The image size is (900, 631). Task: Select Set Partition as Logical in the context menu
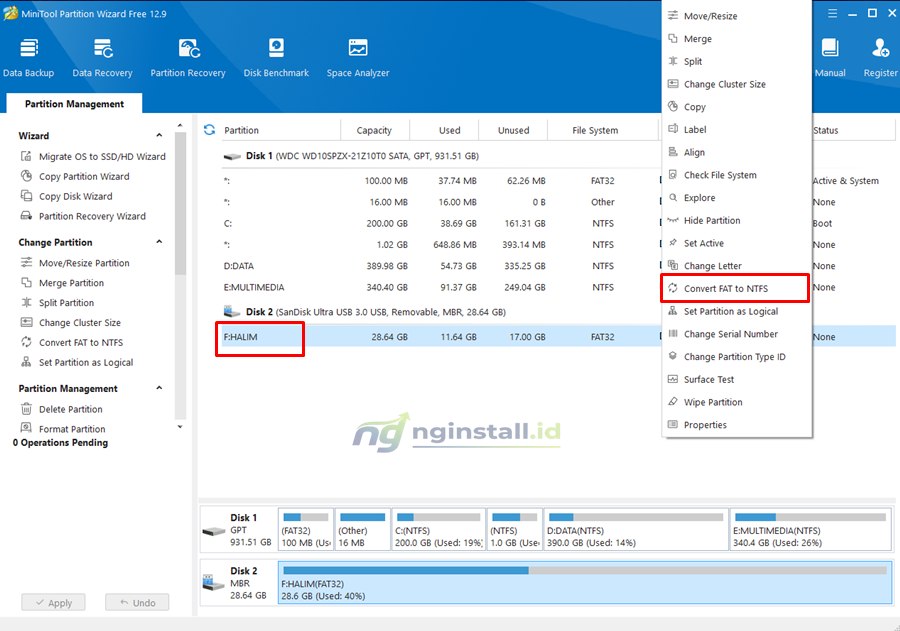click(736, 311)
